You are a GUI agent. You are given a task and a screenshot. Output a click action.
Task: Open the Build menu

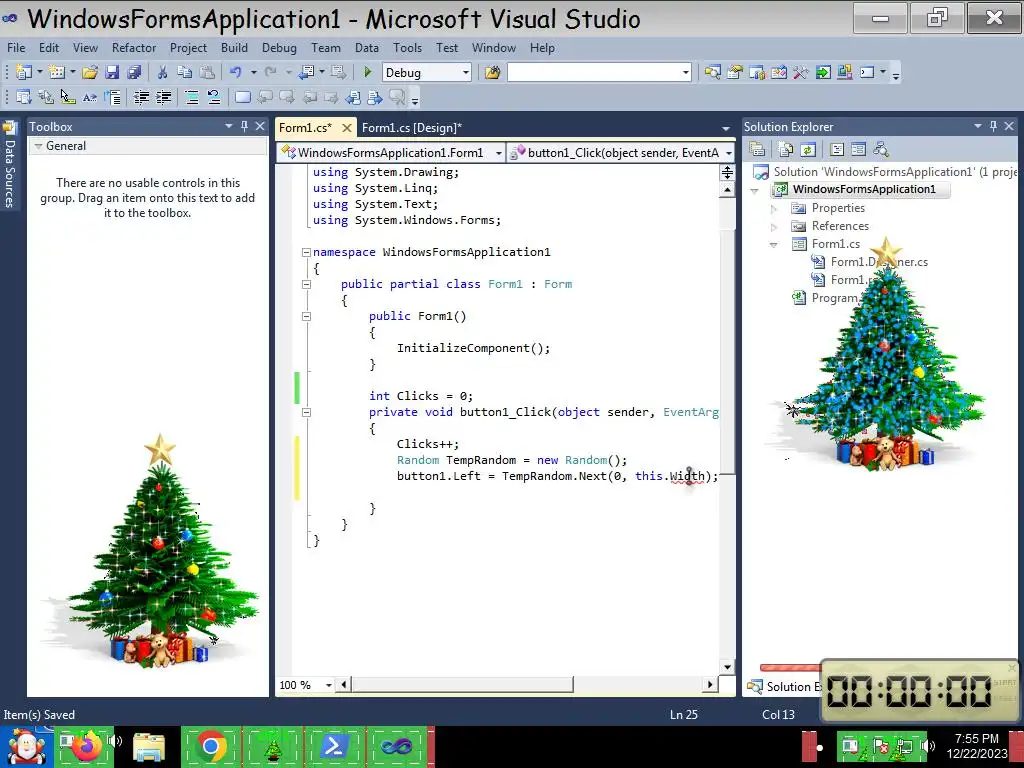pos(234,48)
